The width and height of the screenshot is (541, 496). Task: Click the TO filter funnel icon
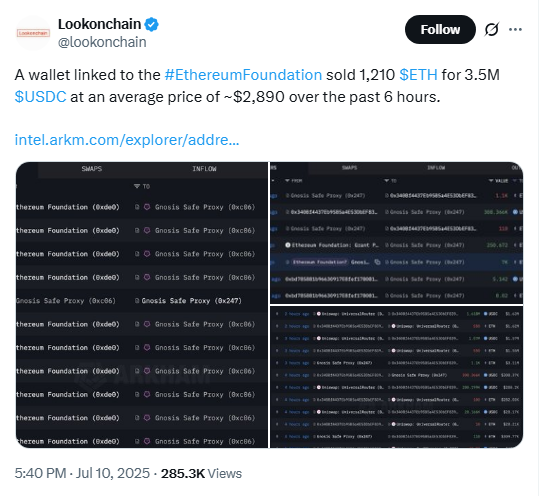pyautogui.click(x=137, y=186)
